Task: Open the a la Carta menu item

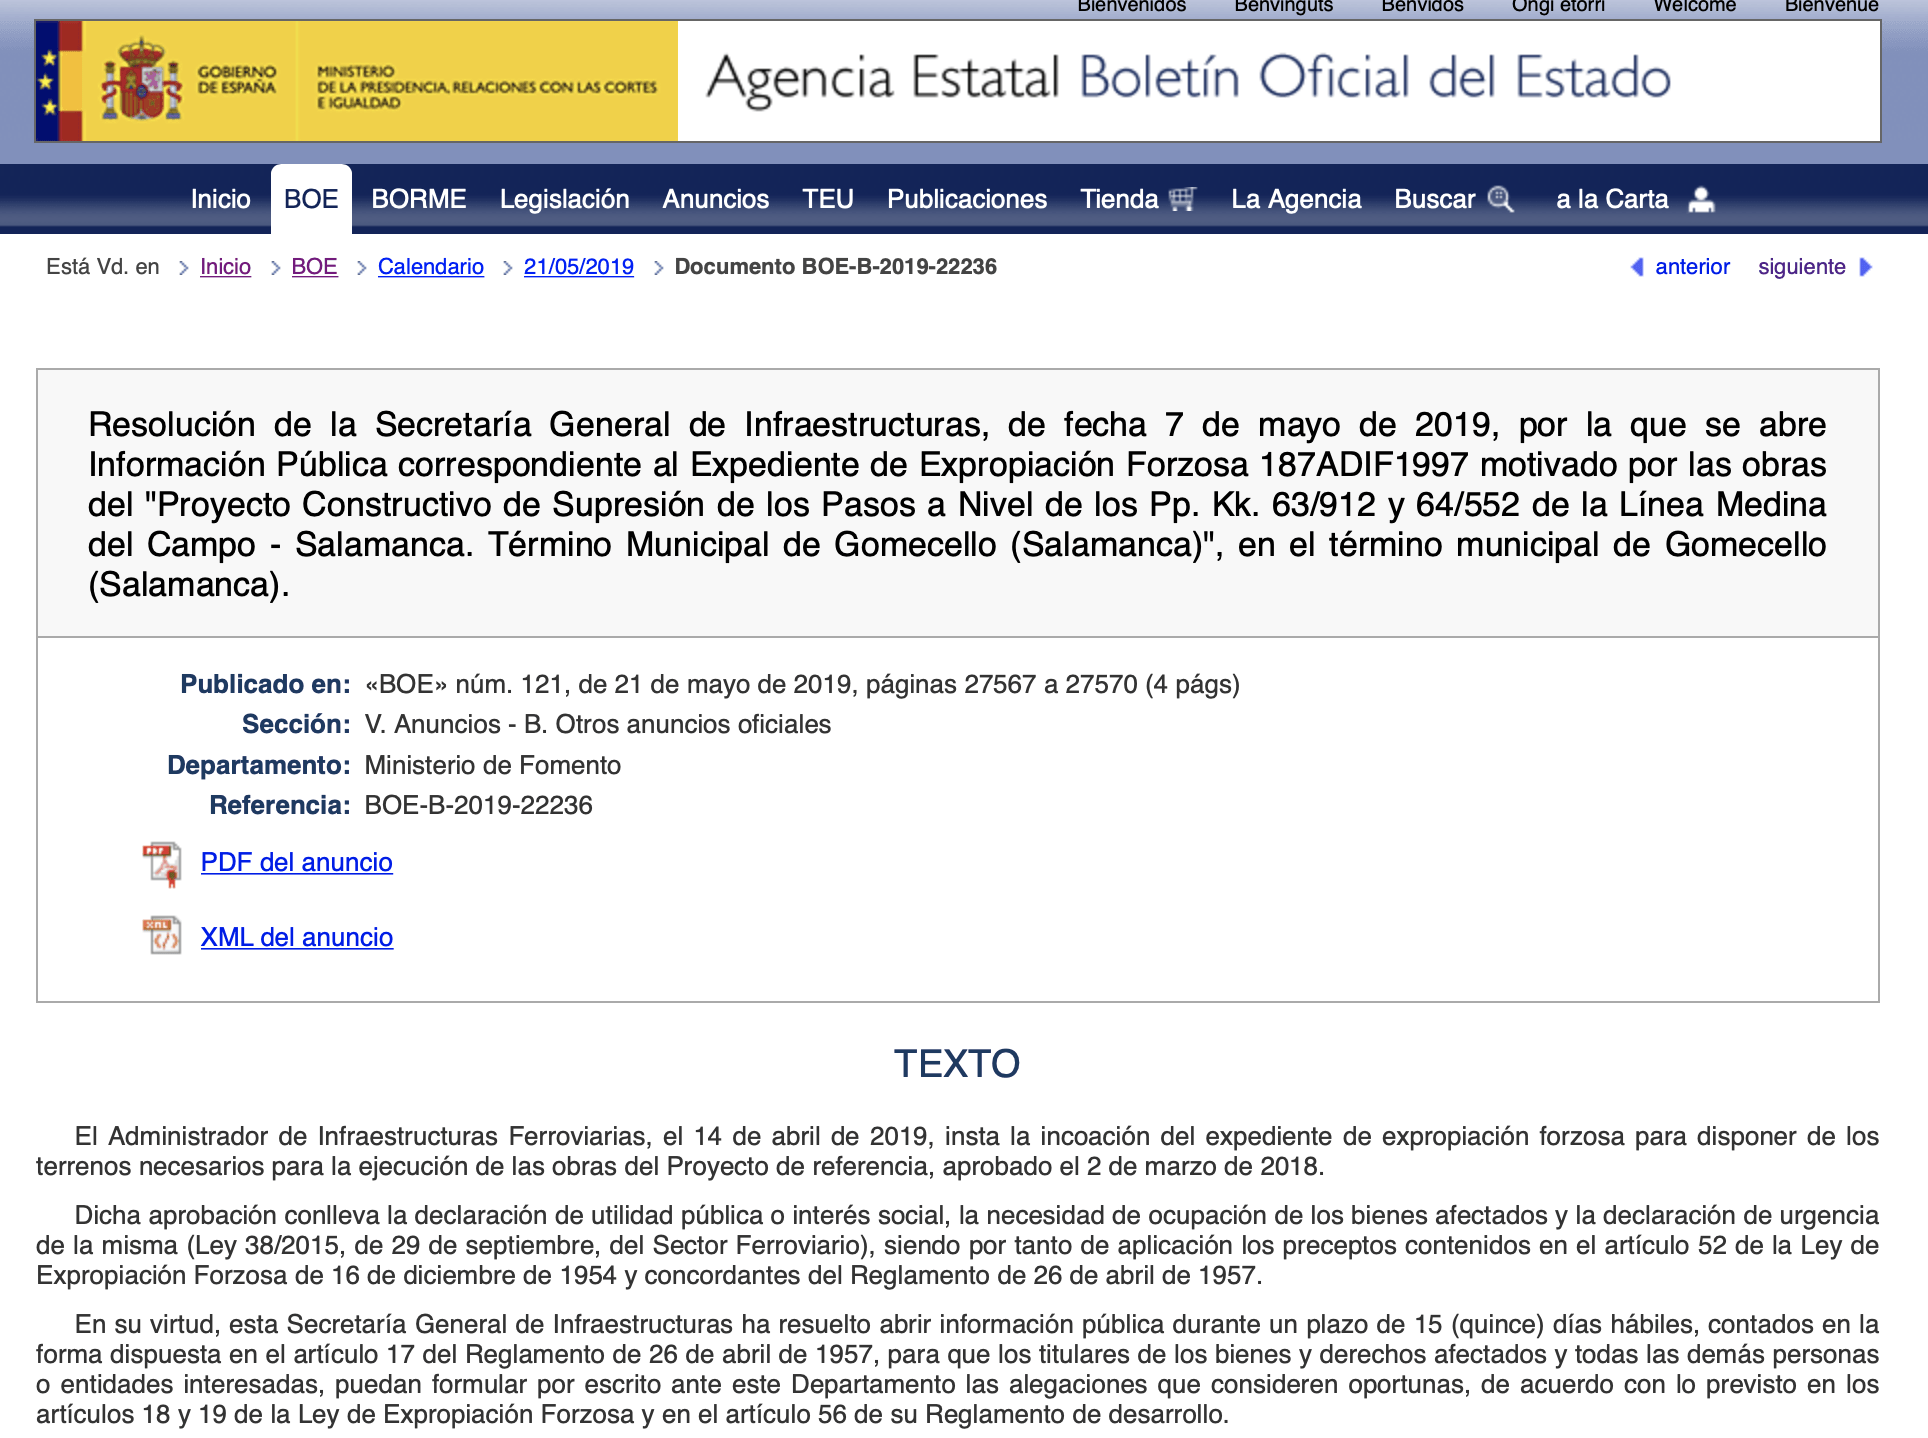Action: click(1612, 199)
